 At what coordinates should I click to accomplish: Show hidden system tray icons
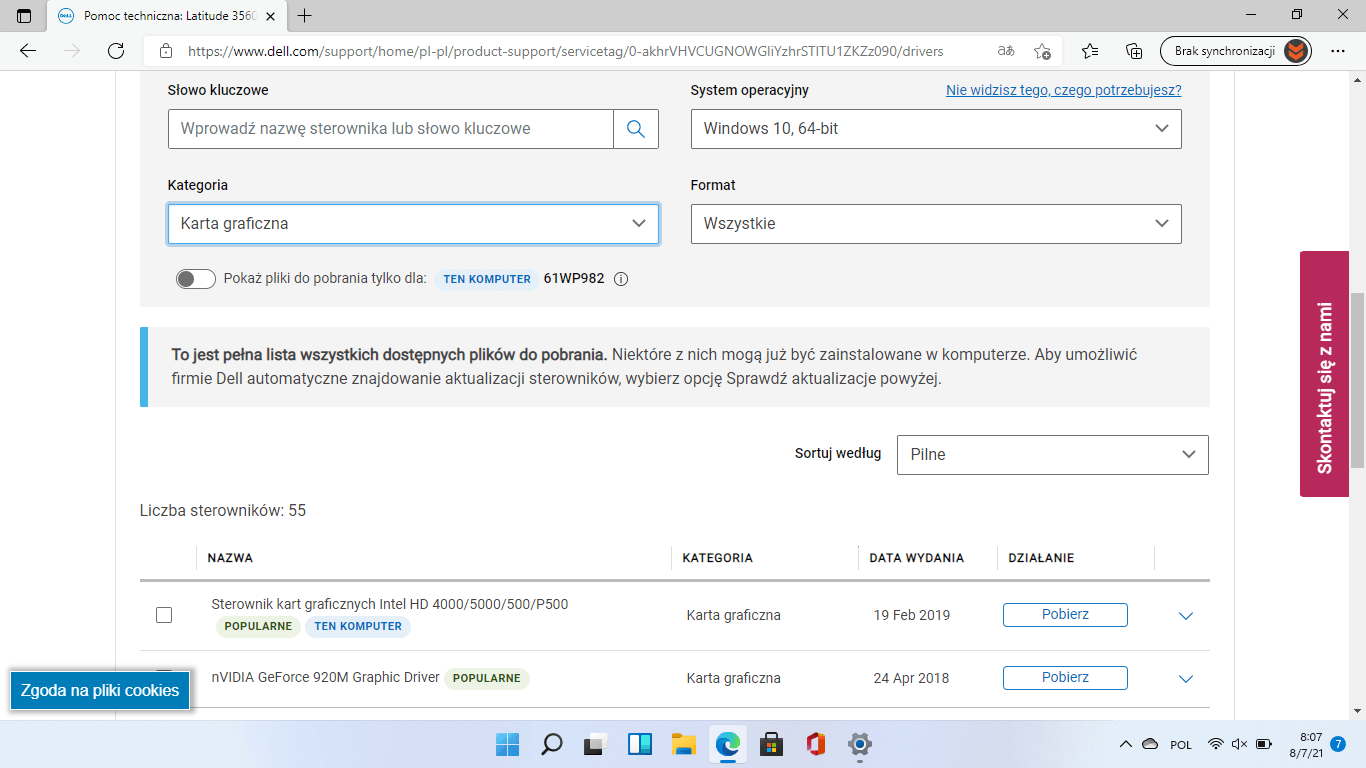pyautogui.click(x=1125, y=744)
